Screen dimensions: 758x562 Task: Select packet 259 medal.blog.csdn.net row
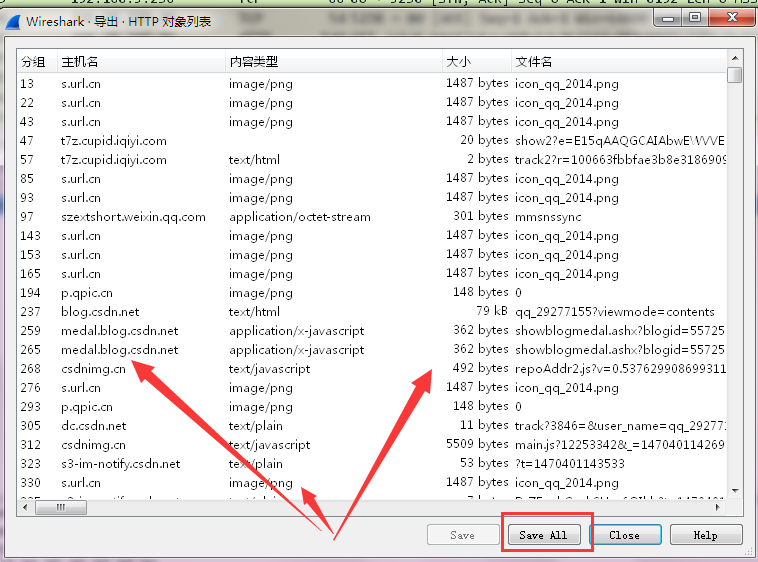371,331
